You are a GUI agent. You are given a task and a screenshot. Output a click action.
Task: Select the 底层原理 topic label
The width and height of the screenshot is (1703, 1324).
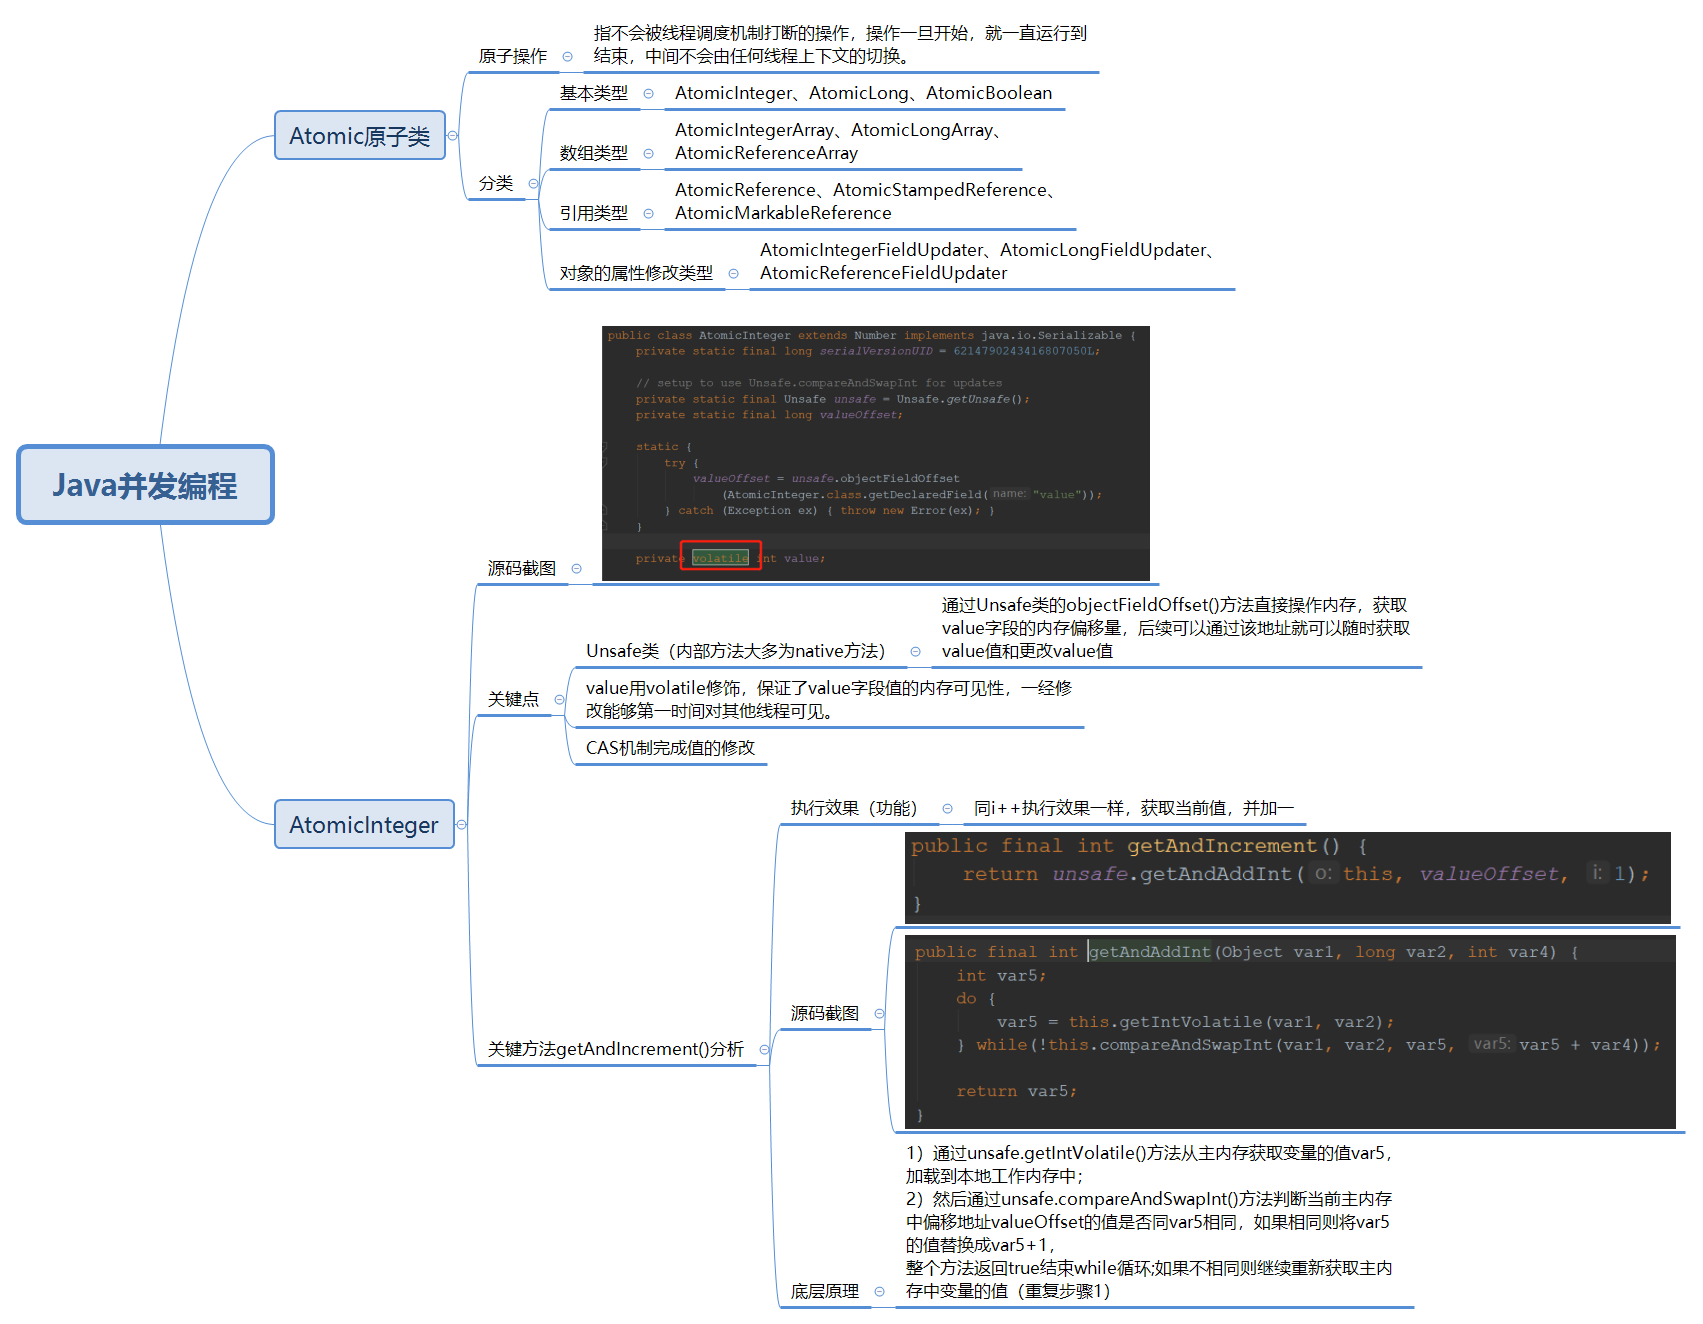point(825,1291)
